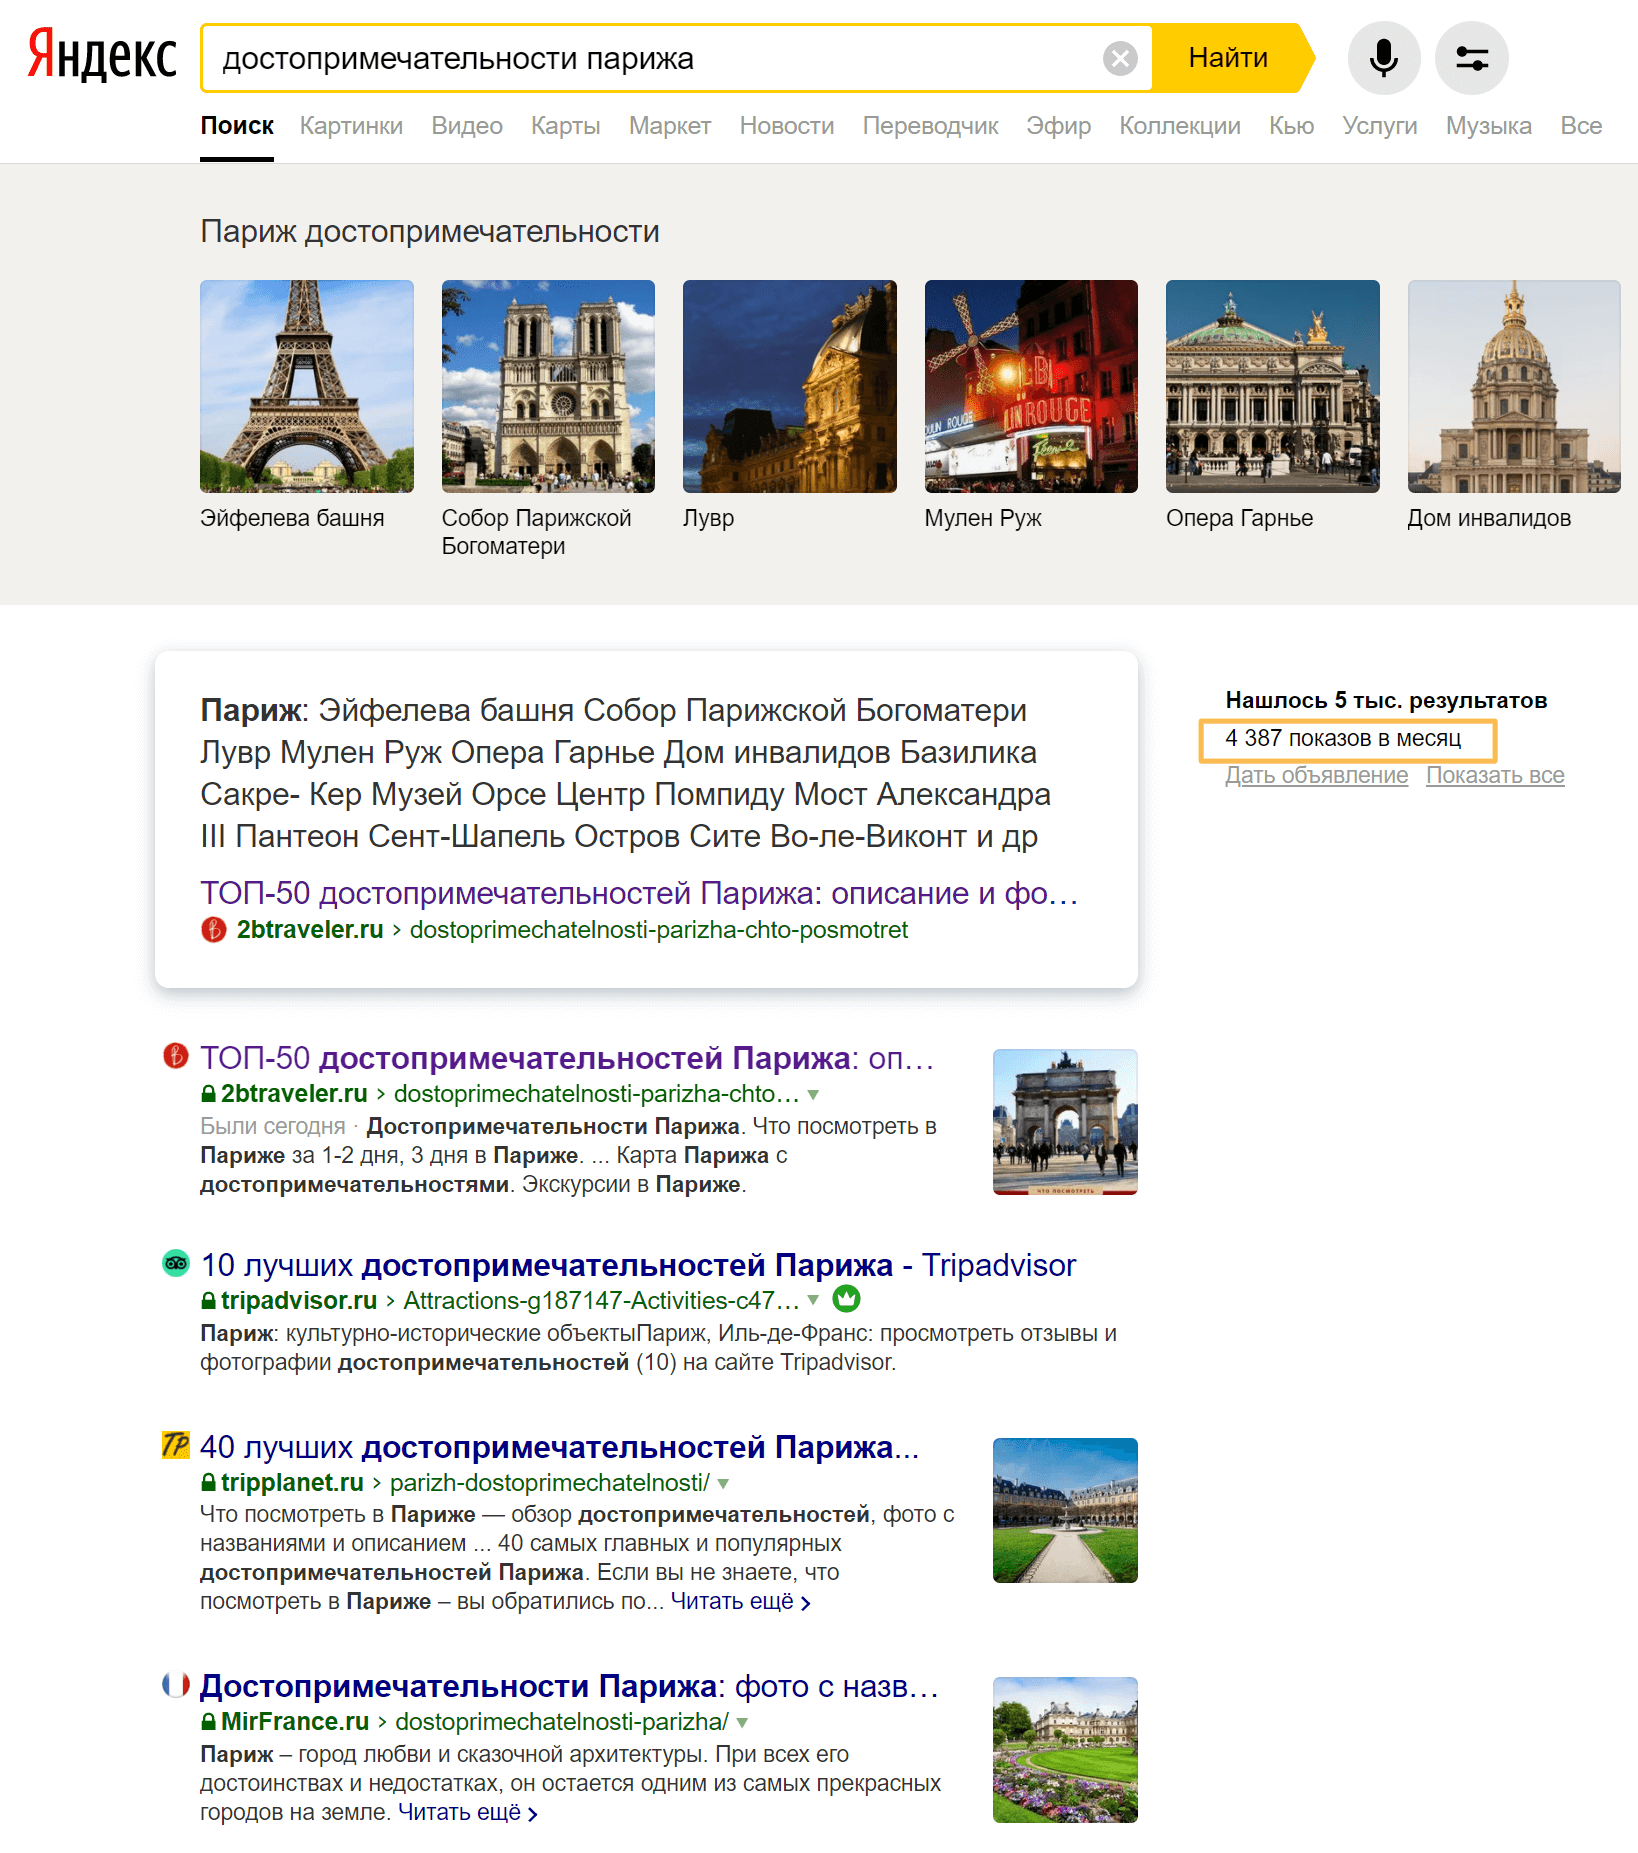Switch to the Картинки tab
Viewport: 1638px width, 1853px height.
click(351, 126)
